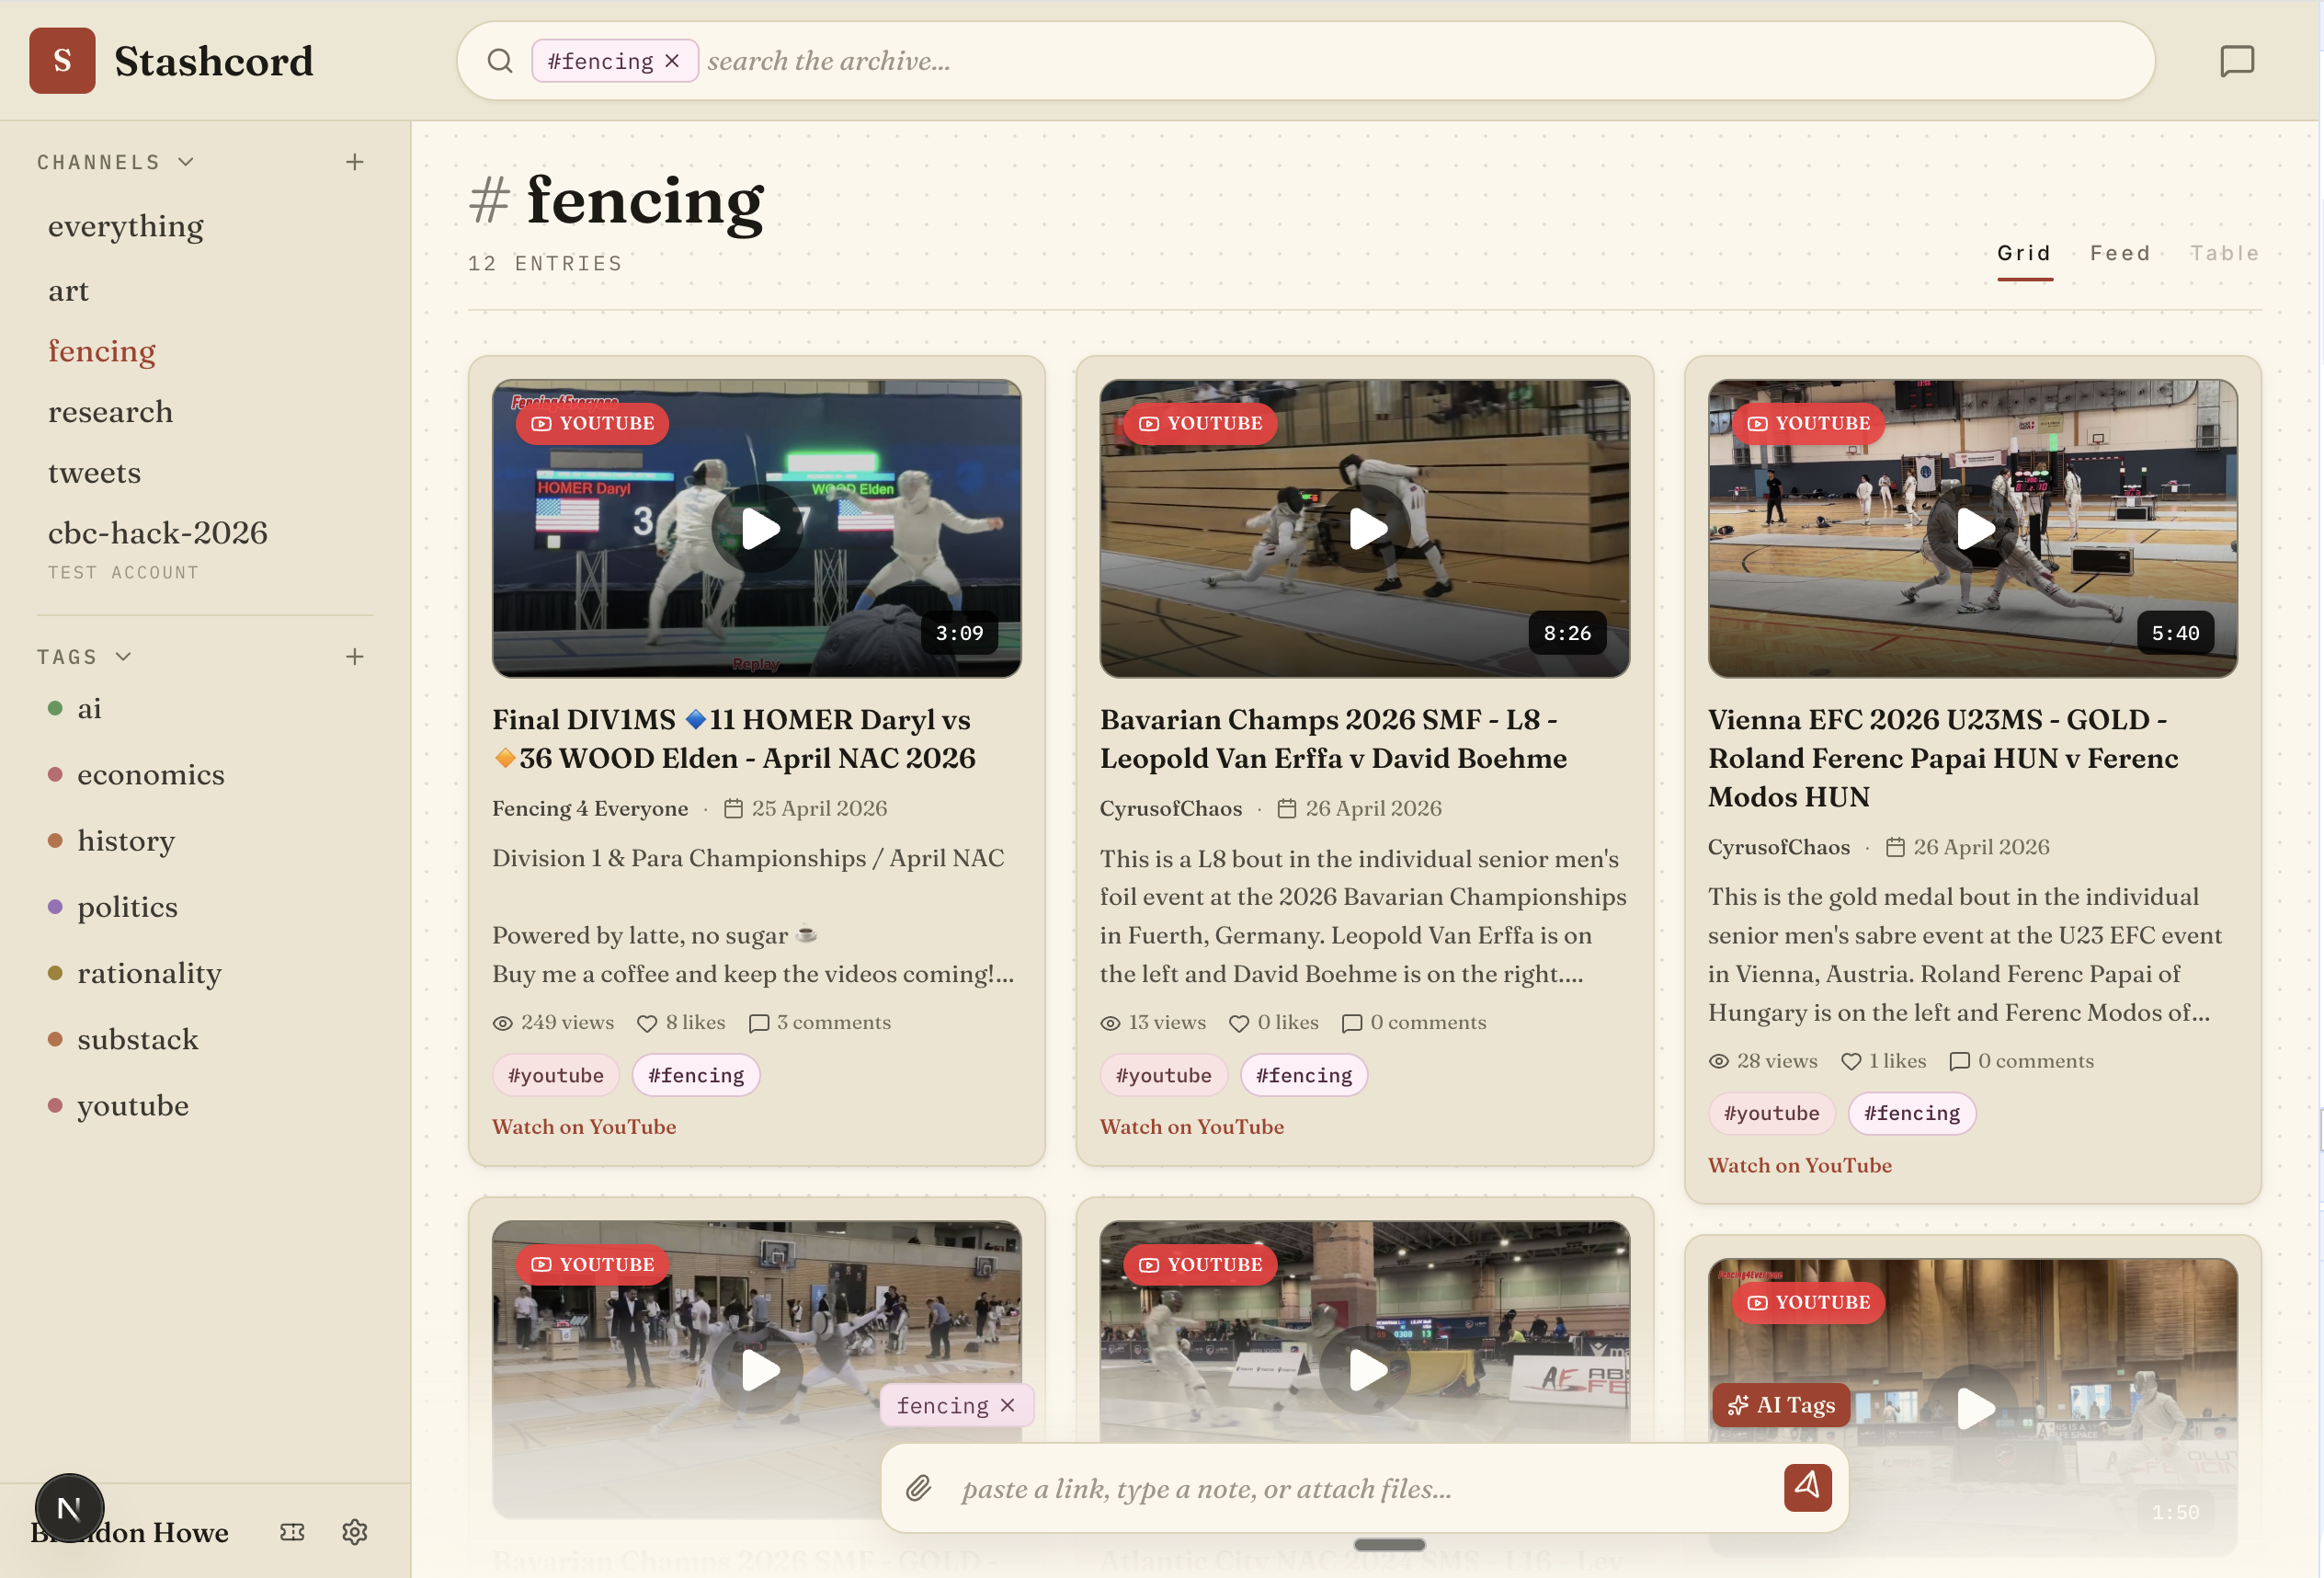
Task: Remove the #fencing search filter chip
Action: pos(672,61)
